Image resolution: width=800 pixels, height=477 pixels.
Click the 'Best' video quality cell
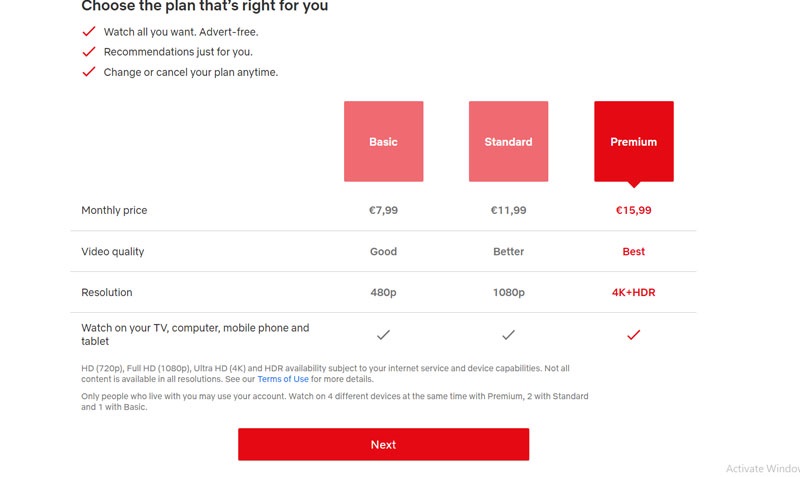coord(633,252)
